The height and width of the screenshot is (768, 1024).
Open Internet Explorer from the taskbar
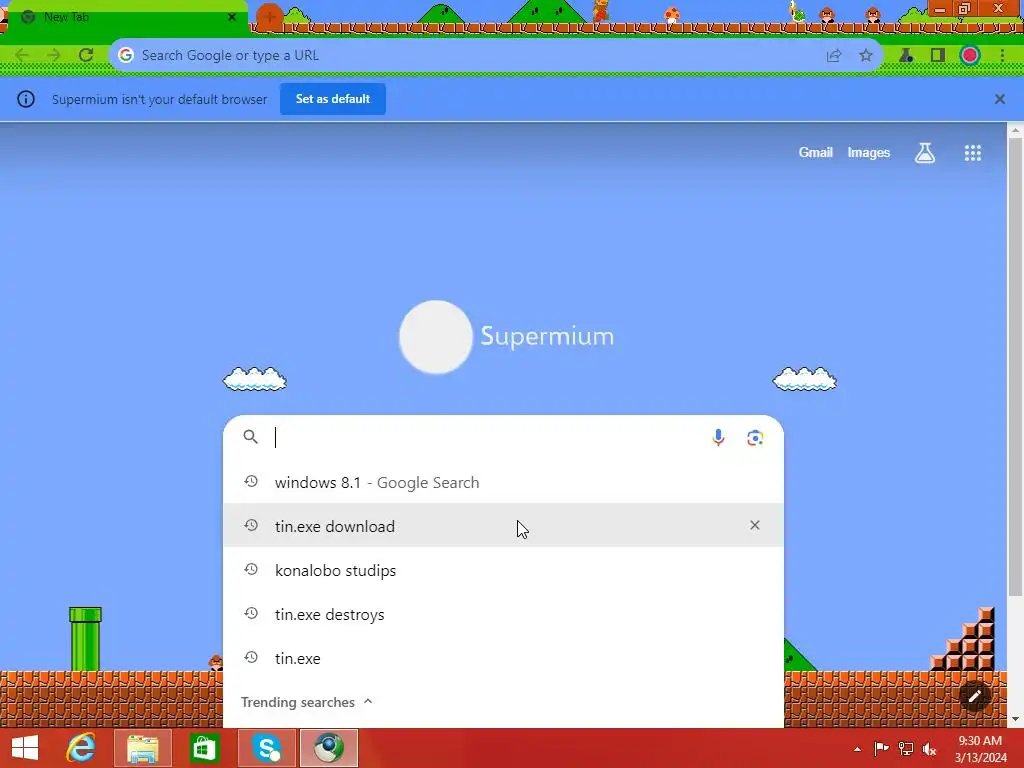pyautogui.click(x=82, y=748)
